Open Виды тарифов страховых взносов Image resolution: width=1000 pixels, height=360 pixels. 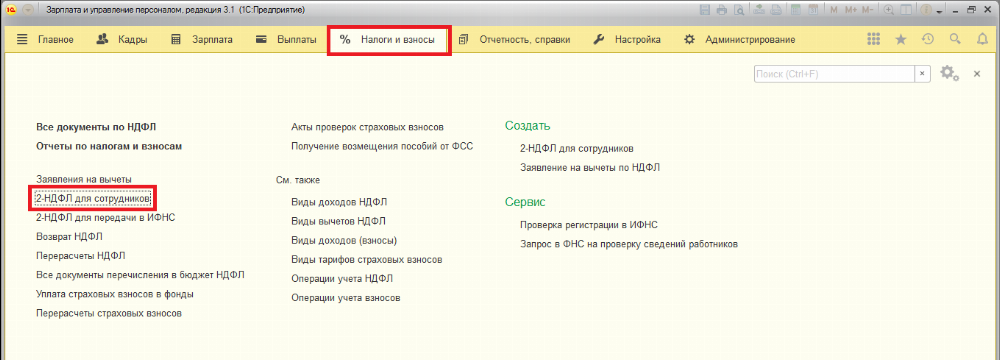point(367,260)
